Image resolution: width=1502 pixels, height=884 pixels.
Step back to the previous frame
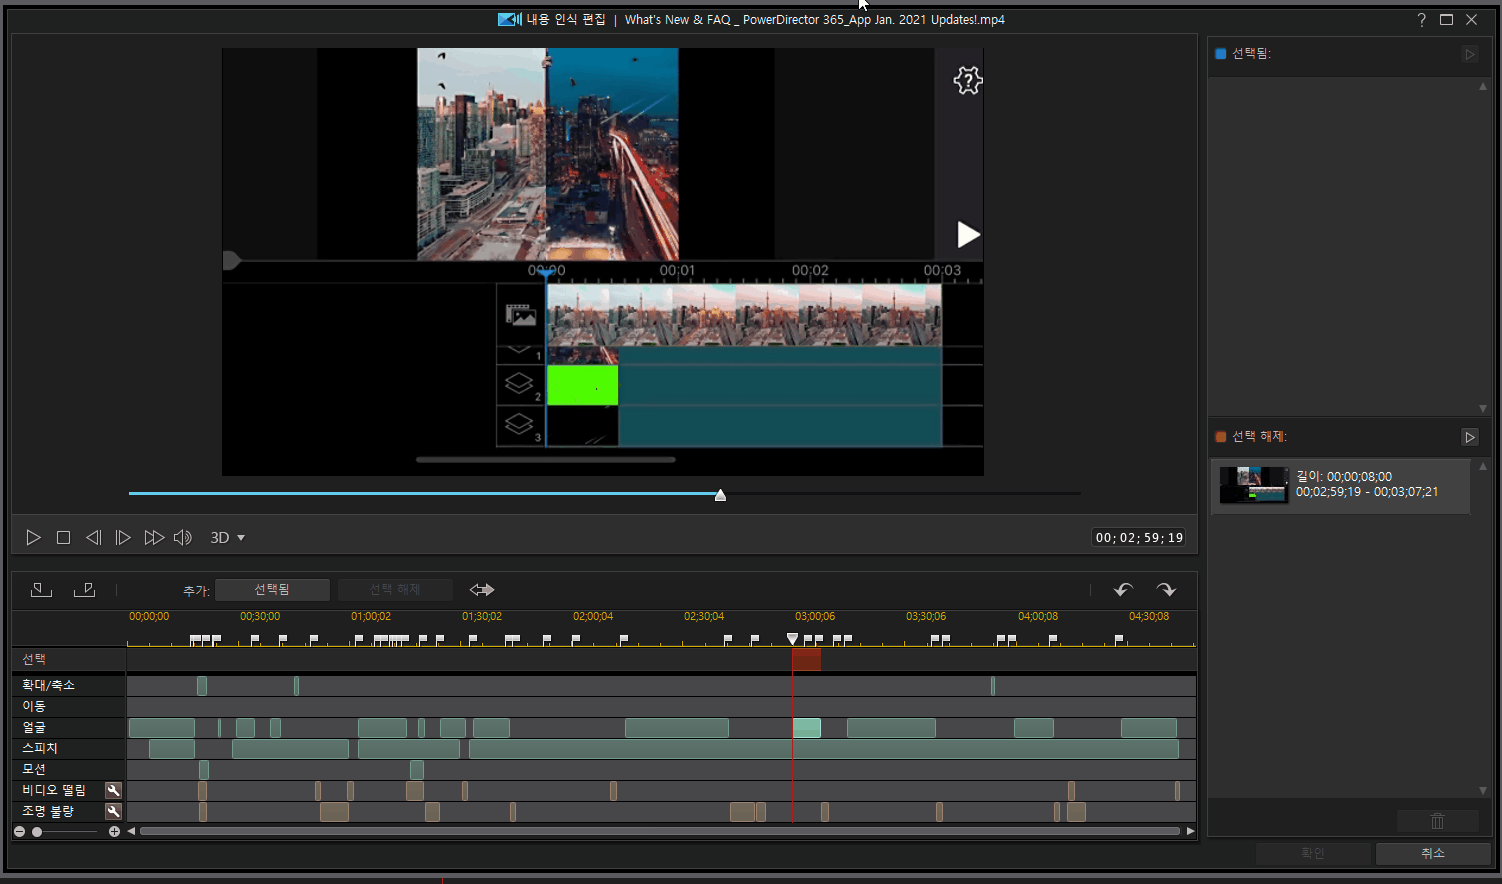coord(93,538)
